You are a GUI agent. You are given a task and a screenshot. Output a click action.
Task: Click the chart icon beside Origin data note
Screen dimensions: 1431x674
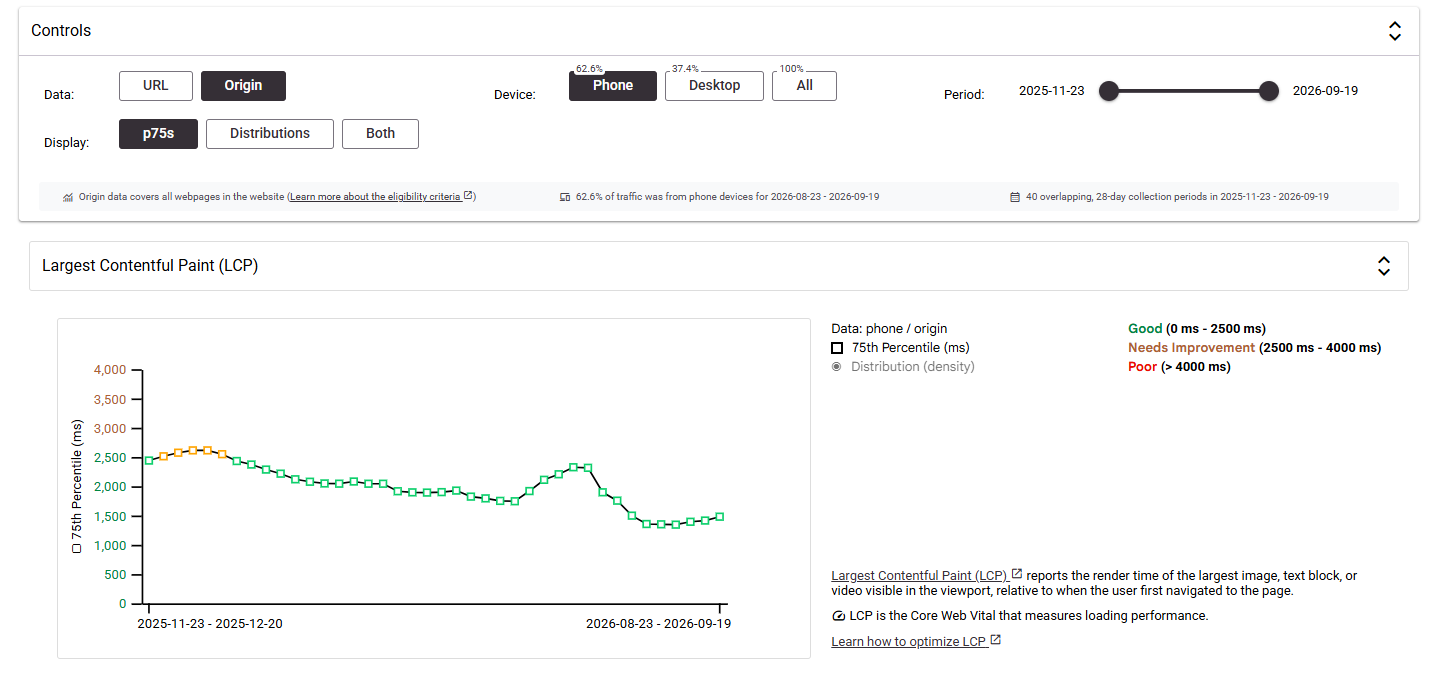68,197
